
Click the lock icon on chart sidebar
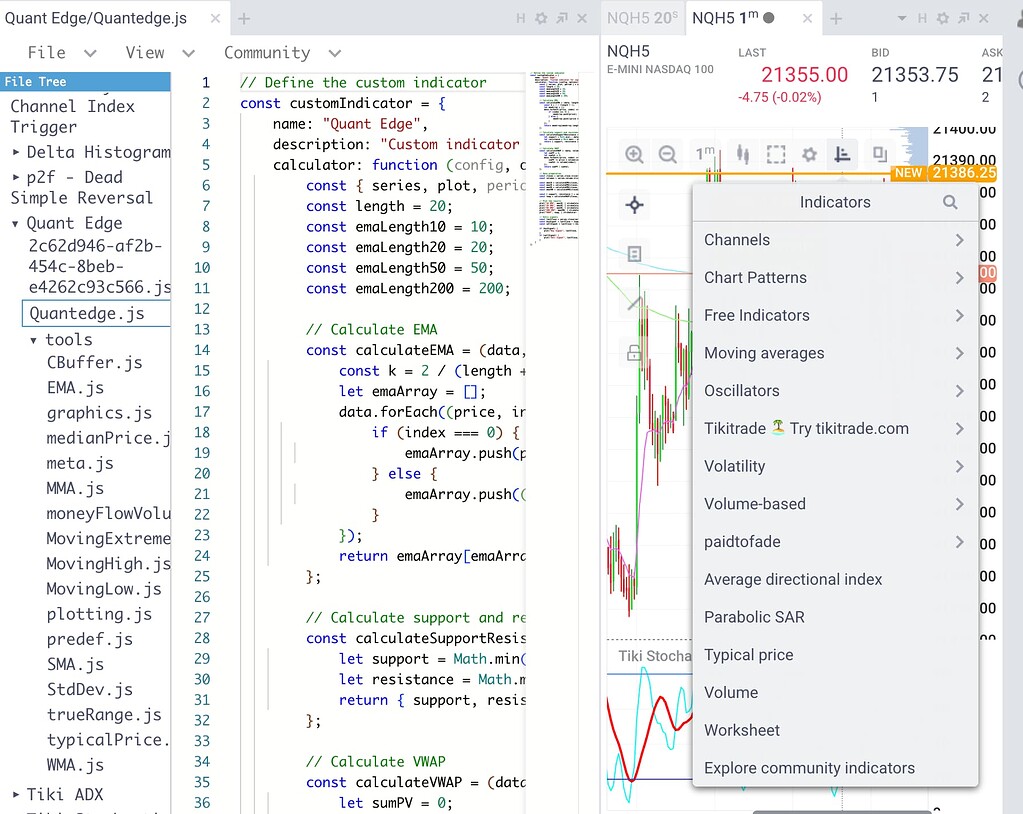click(634, 352)
